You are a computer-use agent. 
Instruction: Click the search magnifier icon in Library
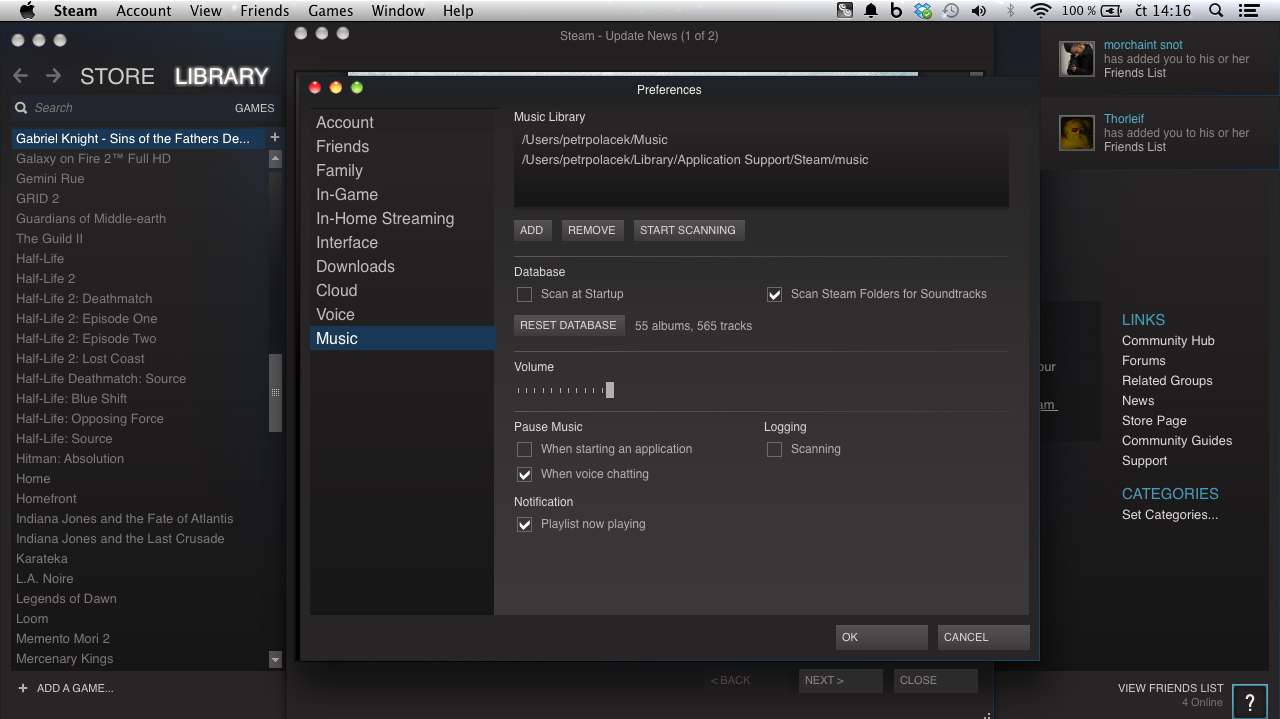pyautogui.click(x=21, y=108)
